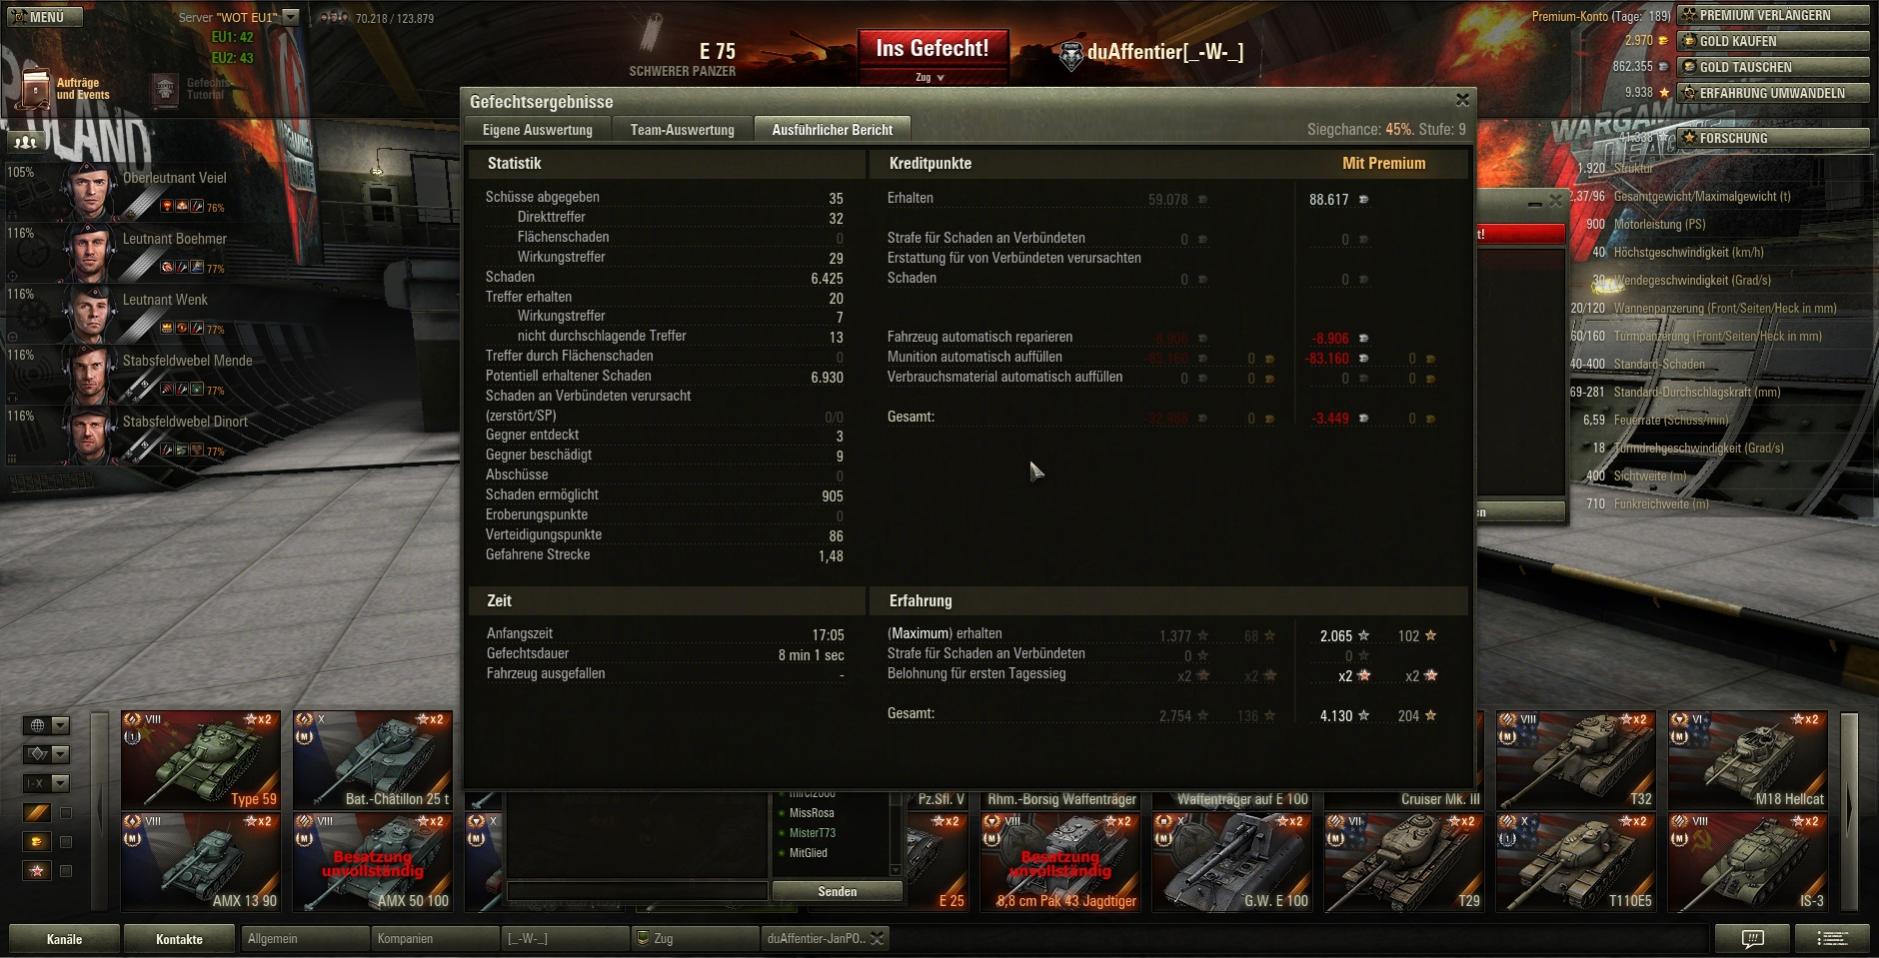Viewport: 1879px width, 958px height.
Task: Click the Kontakte button
Action: point(179,939)
